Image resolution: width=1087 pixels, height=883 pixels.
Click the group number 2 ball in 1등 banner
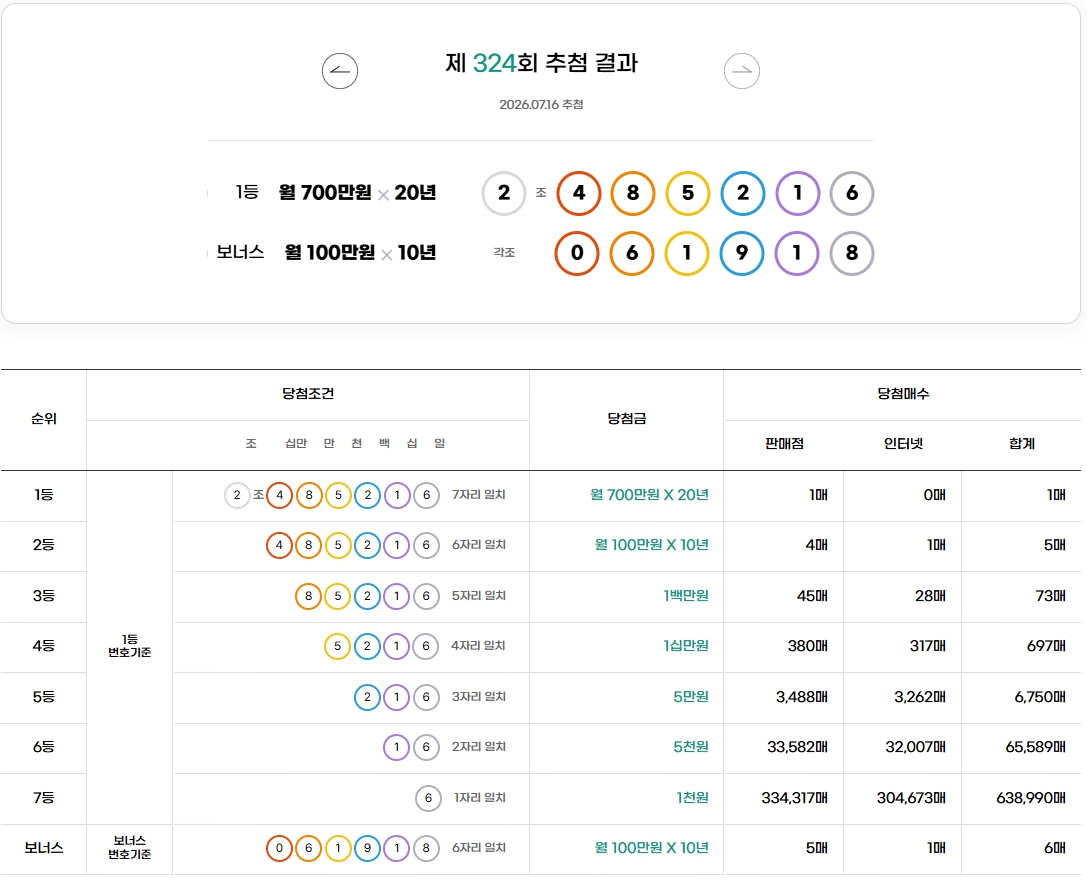click(x=504, y=193)
